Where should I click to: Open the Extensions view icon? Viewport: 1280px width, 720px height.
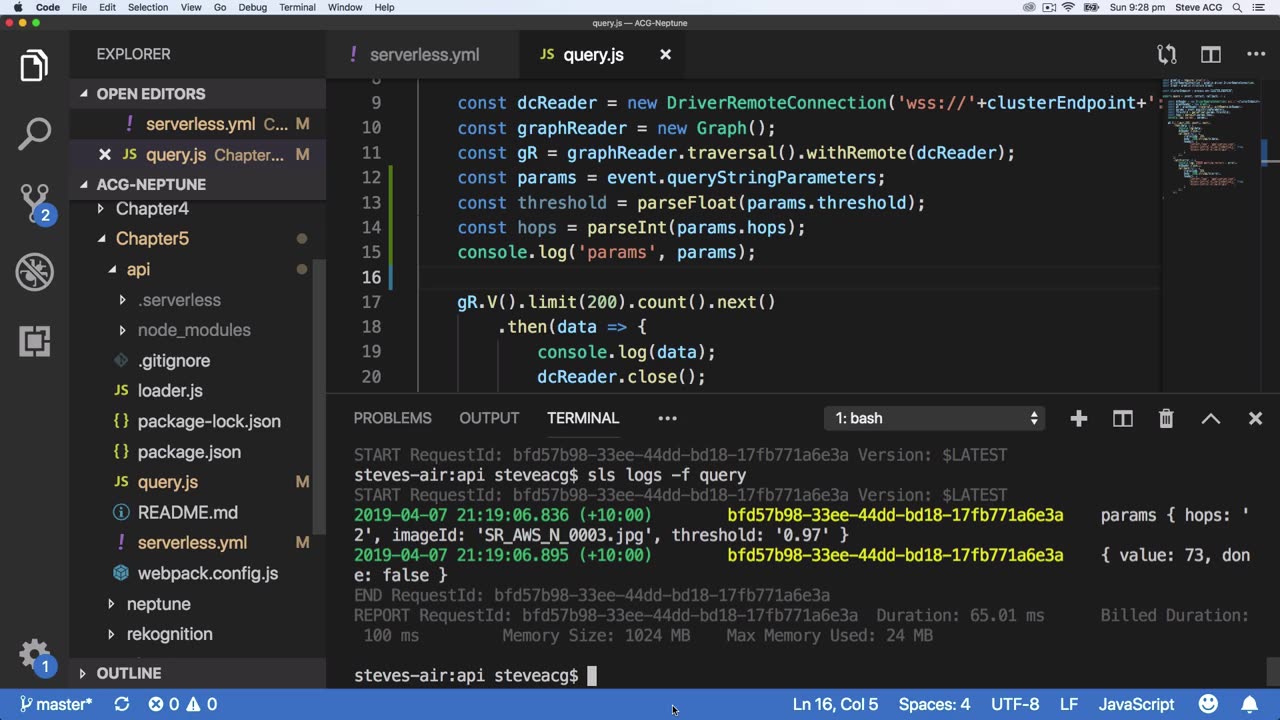[x=34, y=341]
